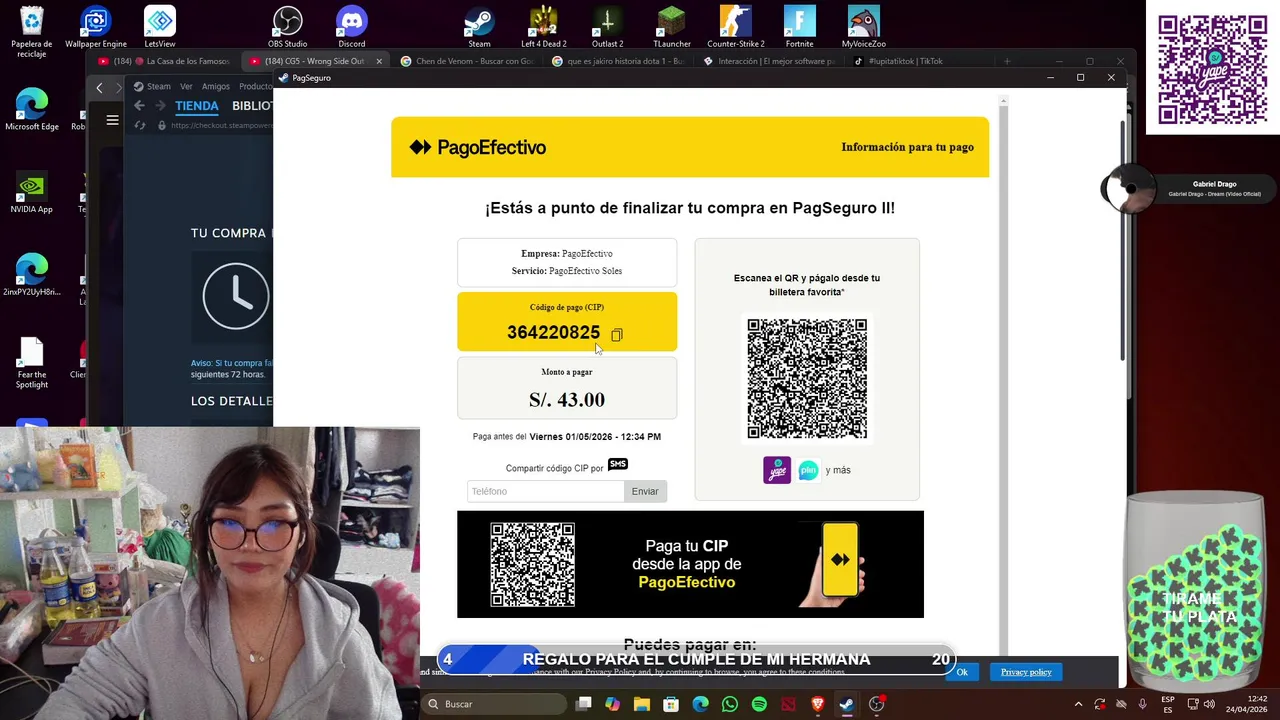Click the PagoEfectivo app banner QR code
The image size is (1280, 720).
tap(532, 564)
